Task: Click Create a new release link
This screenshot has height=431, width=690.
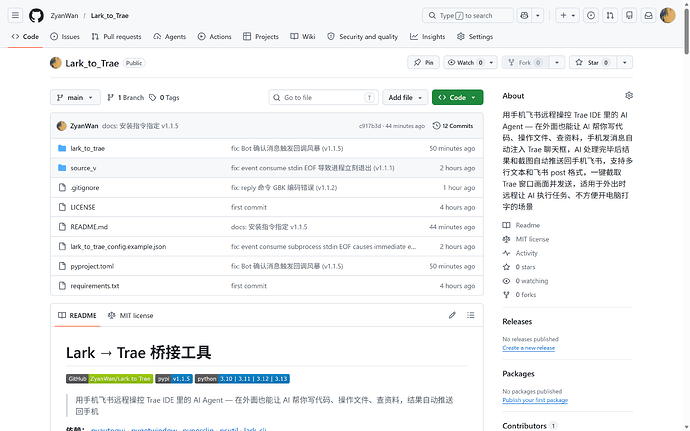Action: pyautogui.click(x=529, y=348)
